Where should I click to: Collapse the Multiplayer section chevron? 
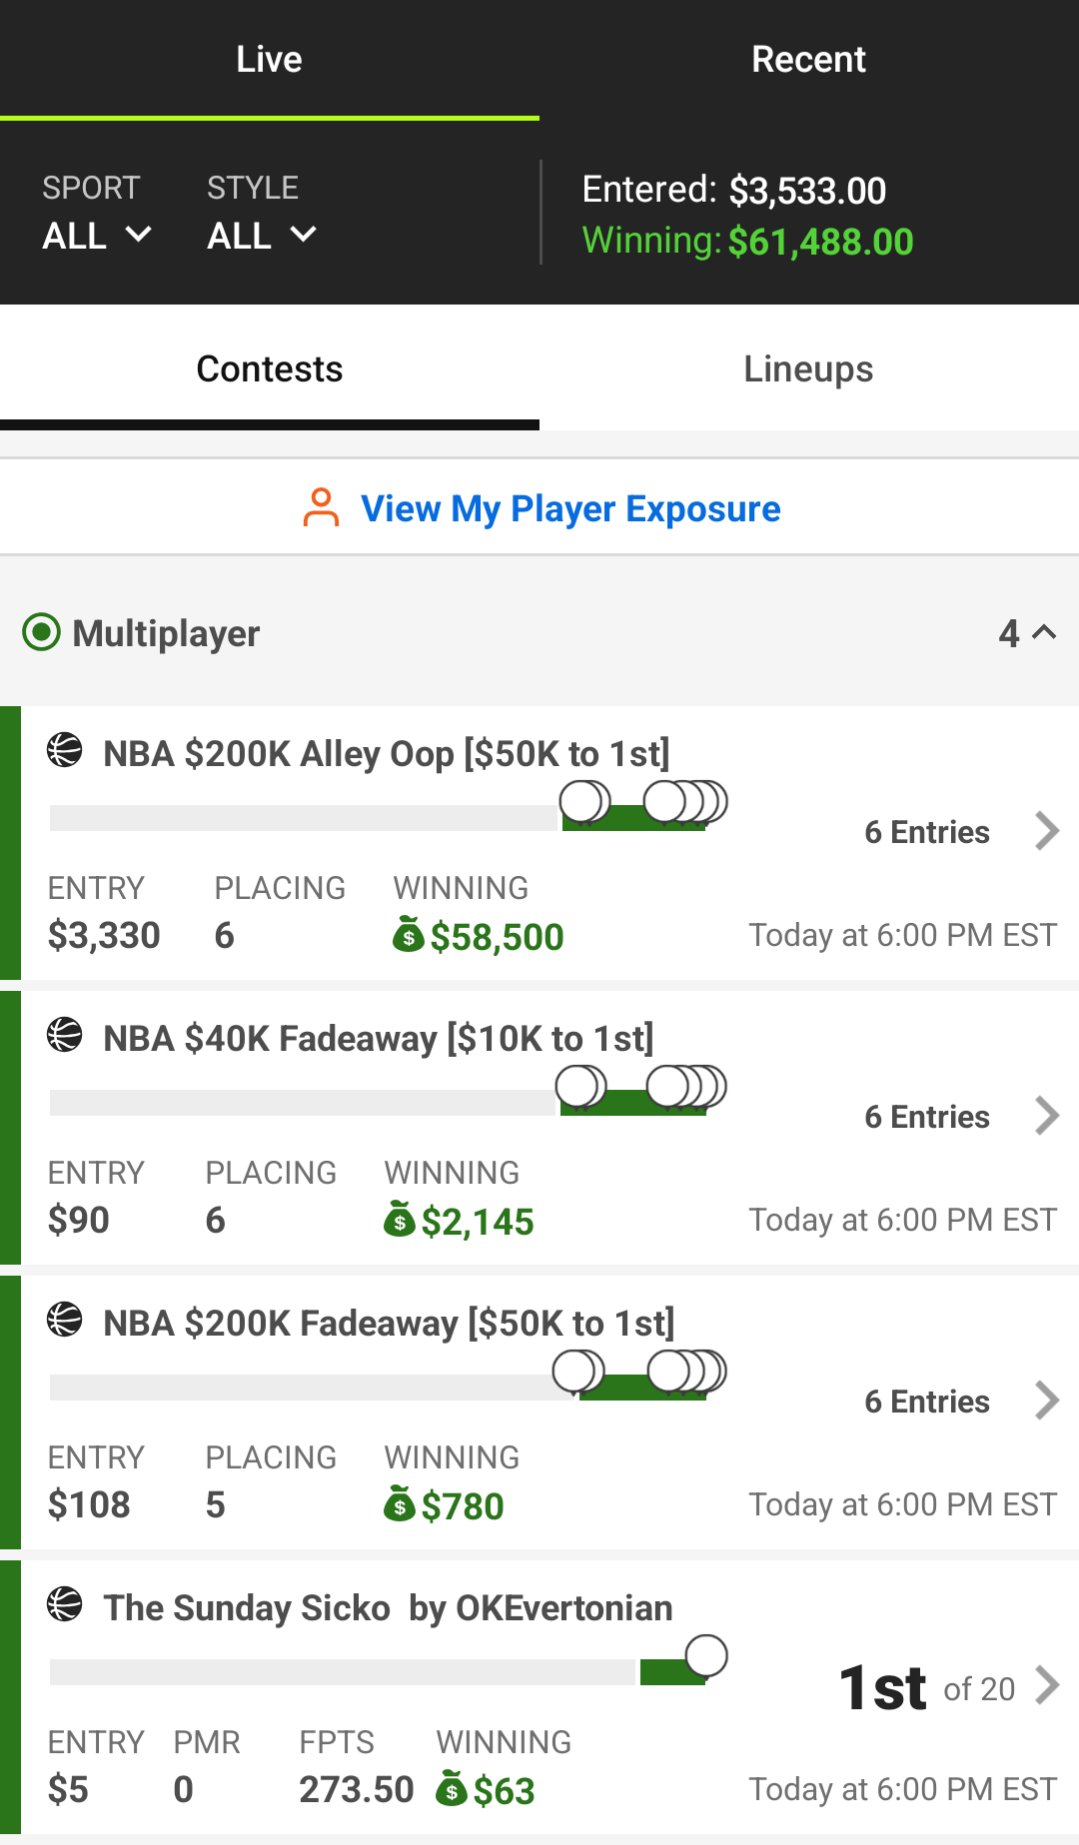[x=1043, y=632]
